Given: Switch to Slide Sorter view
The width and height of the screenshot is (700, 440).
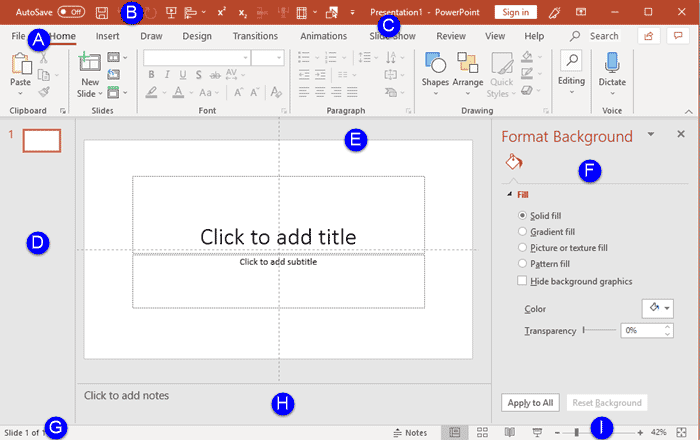Looking at the screenshot, I should click(482, 432).
